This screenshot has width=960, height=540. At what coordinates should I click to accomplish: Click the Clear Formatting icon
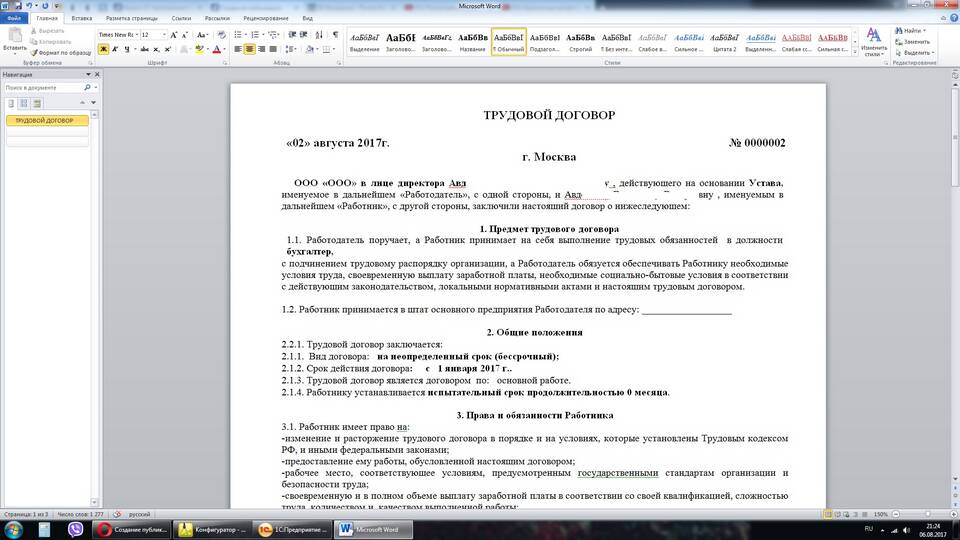click(221, 35)
